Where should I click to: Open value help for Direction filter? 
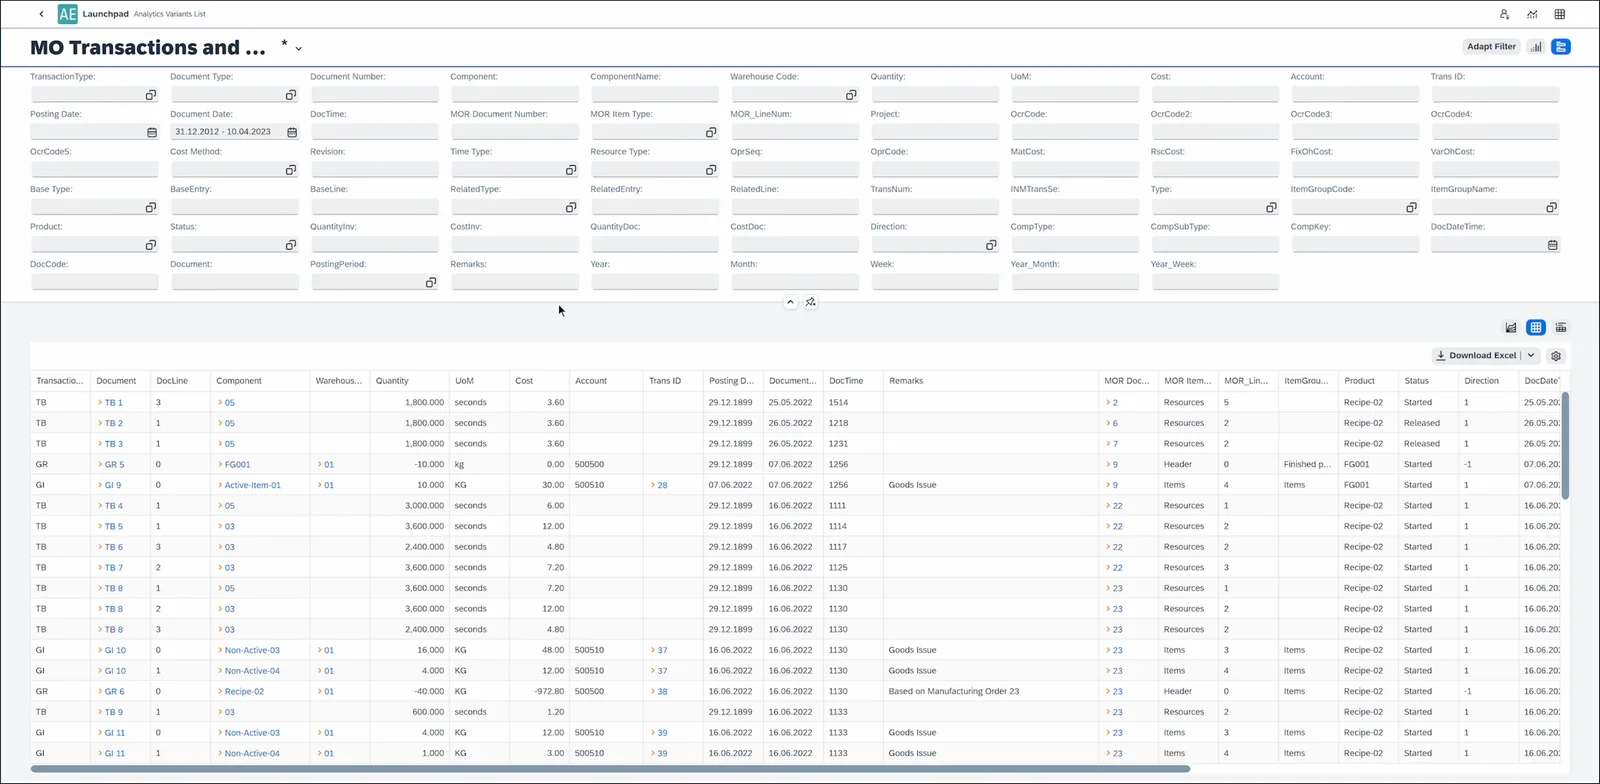991,245
